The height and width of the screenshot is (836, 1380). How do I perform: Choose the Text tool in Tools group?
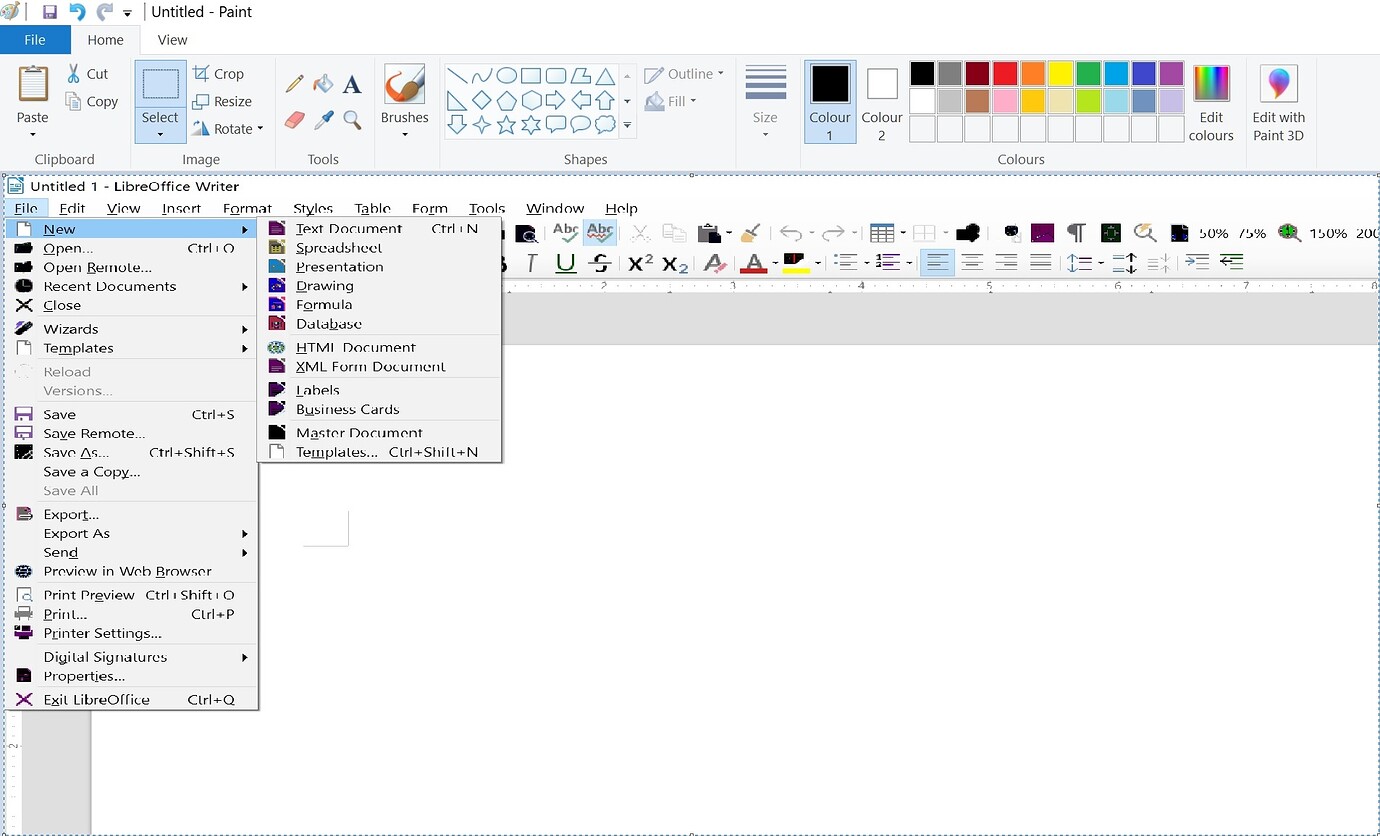352,85
